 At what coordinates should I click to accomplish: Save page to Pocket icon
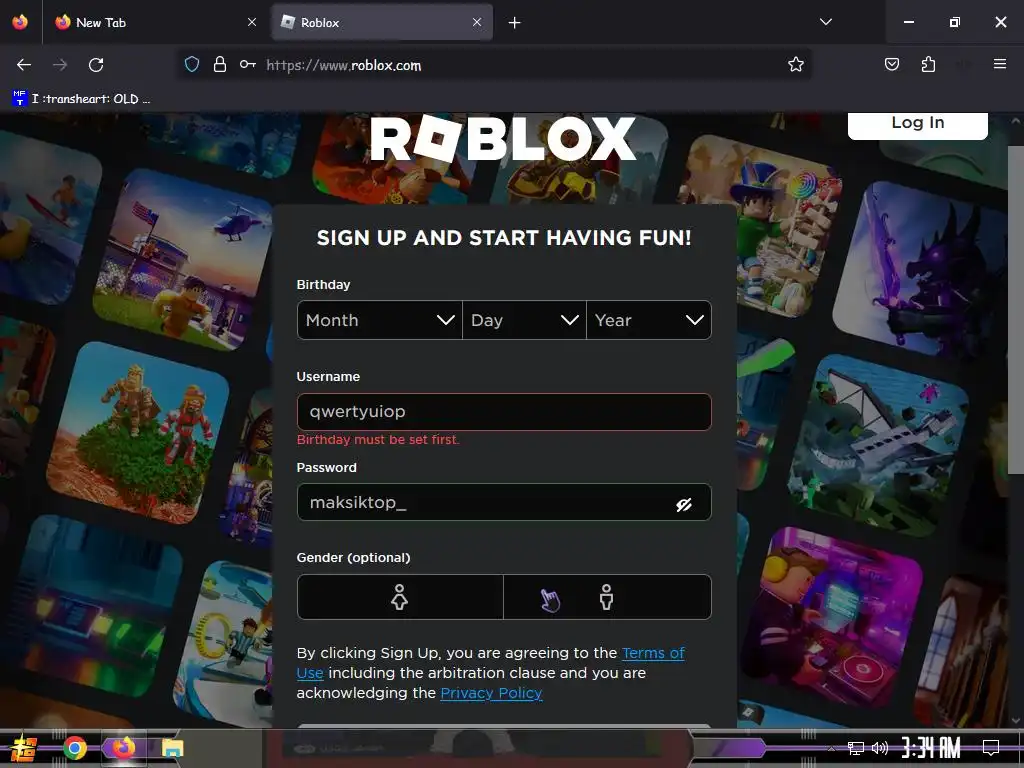[892, 65]
